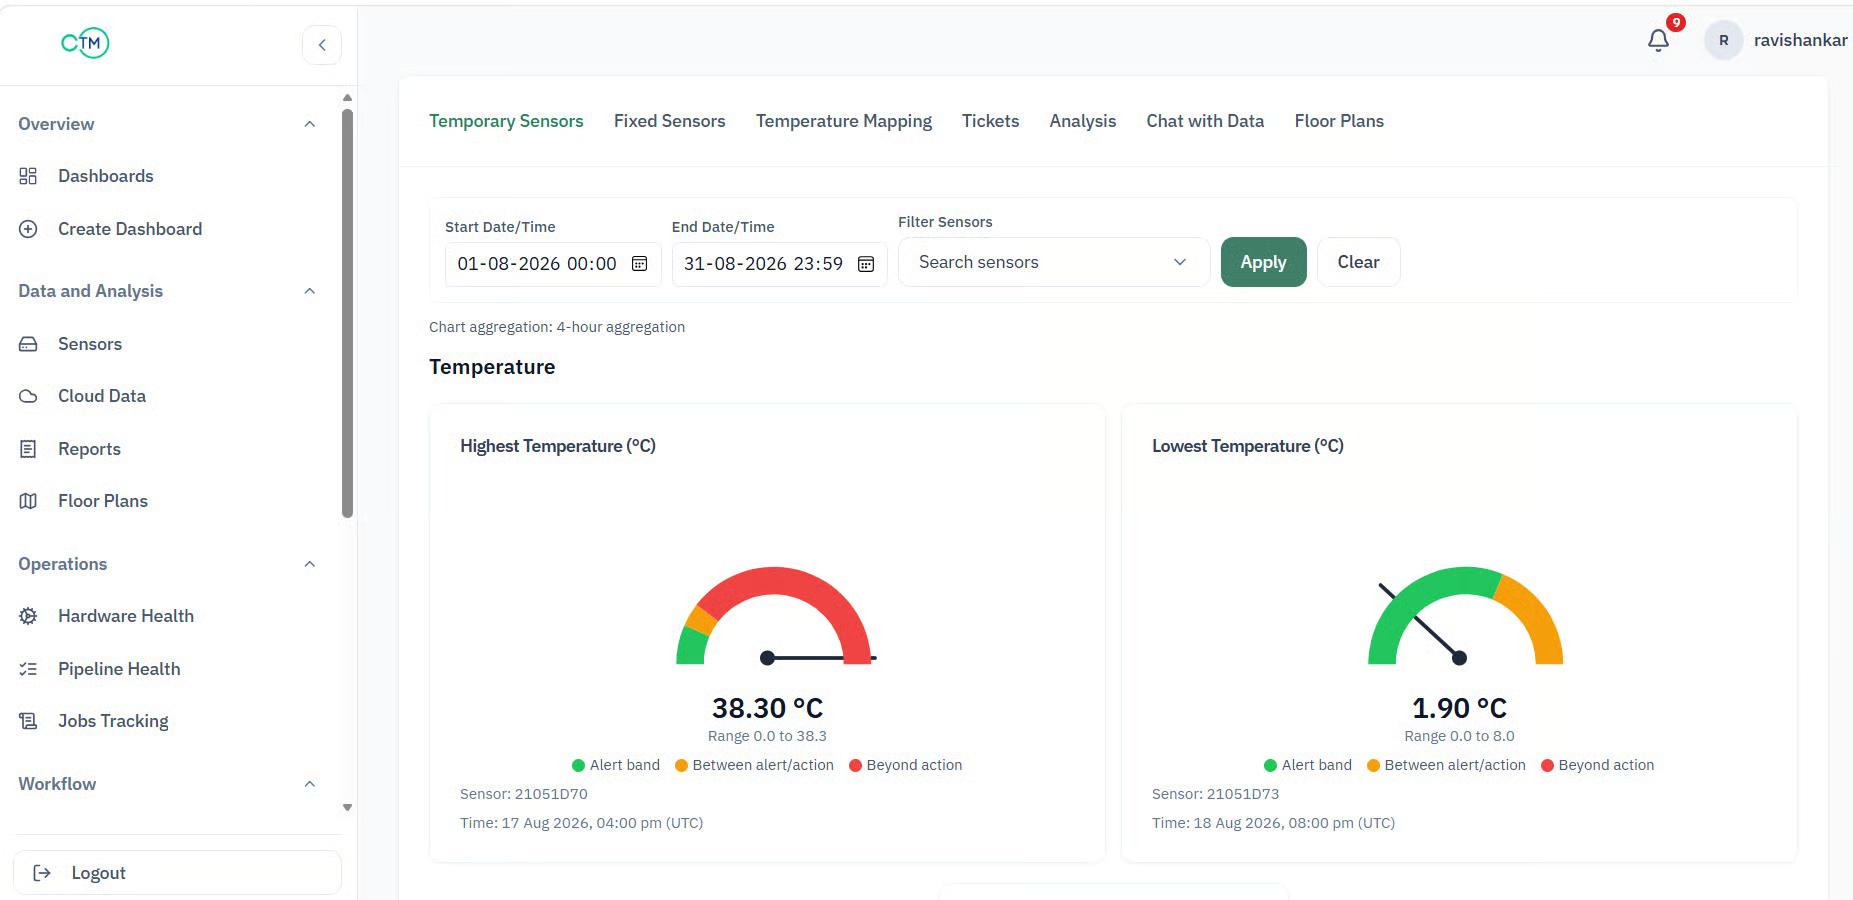This screenshot has height=900, width=1853.
Task: Click the Jobs Tracking scroll icon
Action: tap(28, 721)
